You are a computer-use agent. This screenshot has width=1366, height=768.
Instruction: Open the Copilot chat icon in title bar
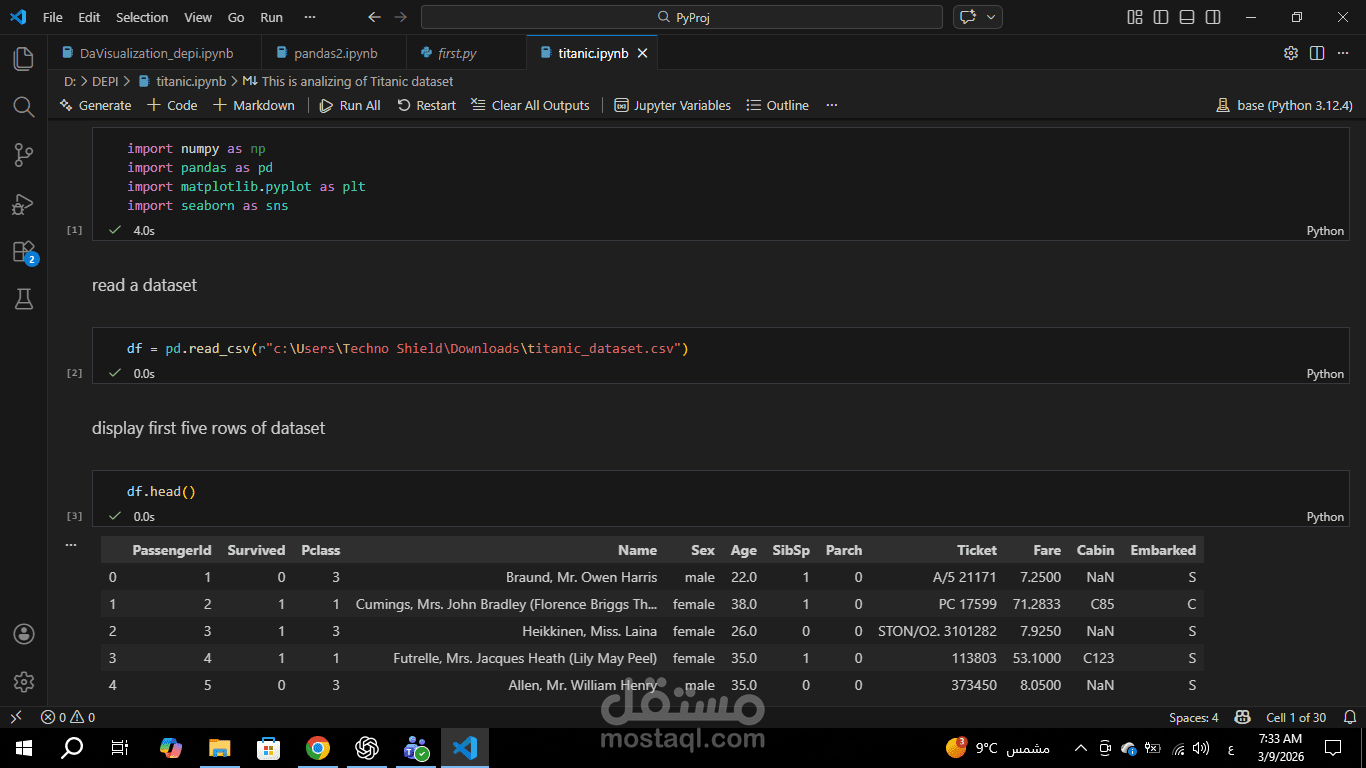pyautogui.click(x=967, y=17)
